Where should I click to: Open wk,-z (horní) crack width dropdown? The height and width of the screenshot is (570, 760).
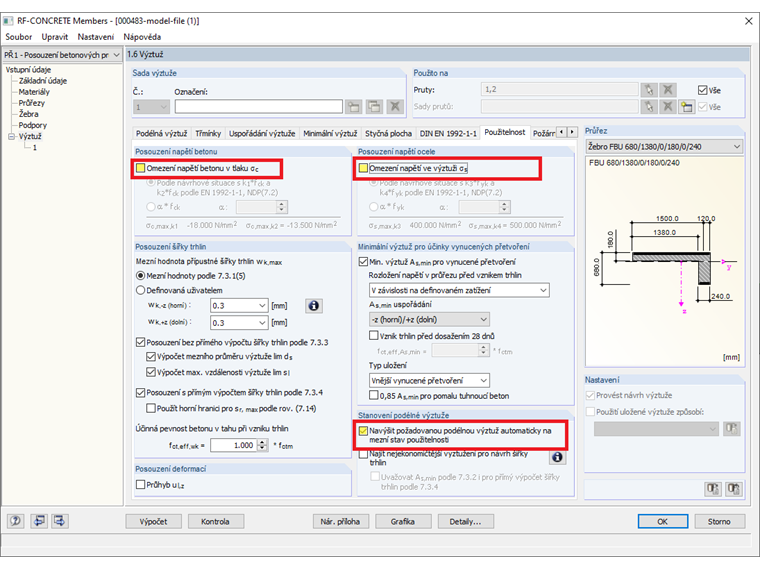262,306
